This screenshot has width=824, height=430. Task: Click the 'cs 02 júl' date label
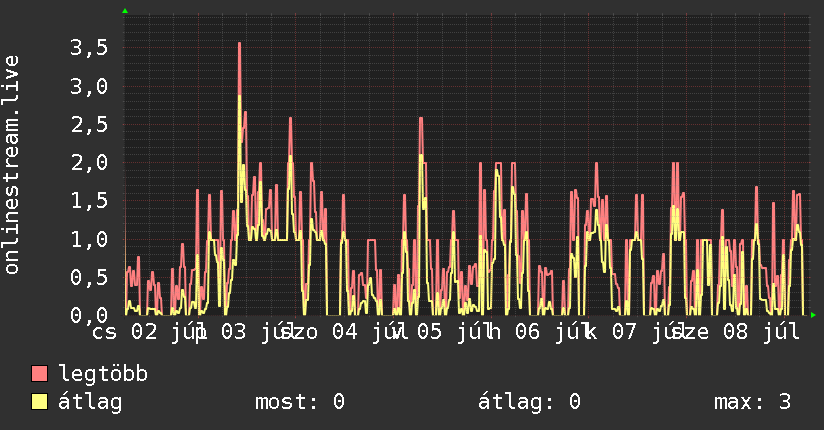pos(148,332)
